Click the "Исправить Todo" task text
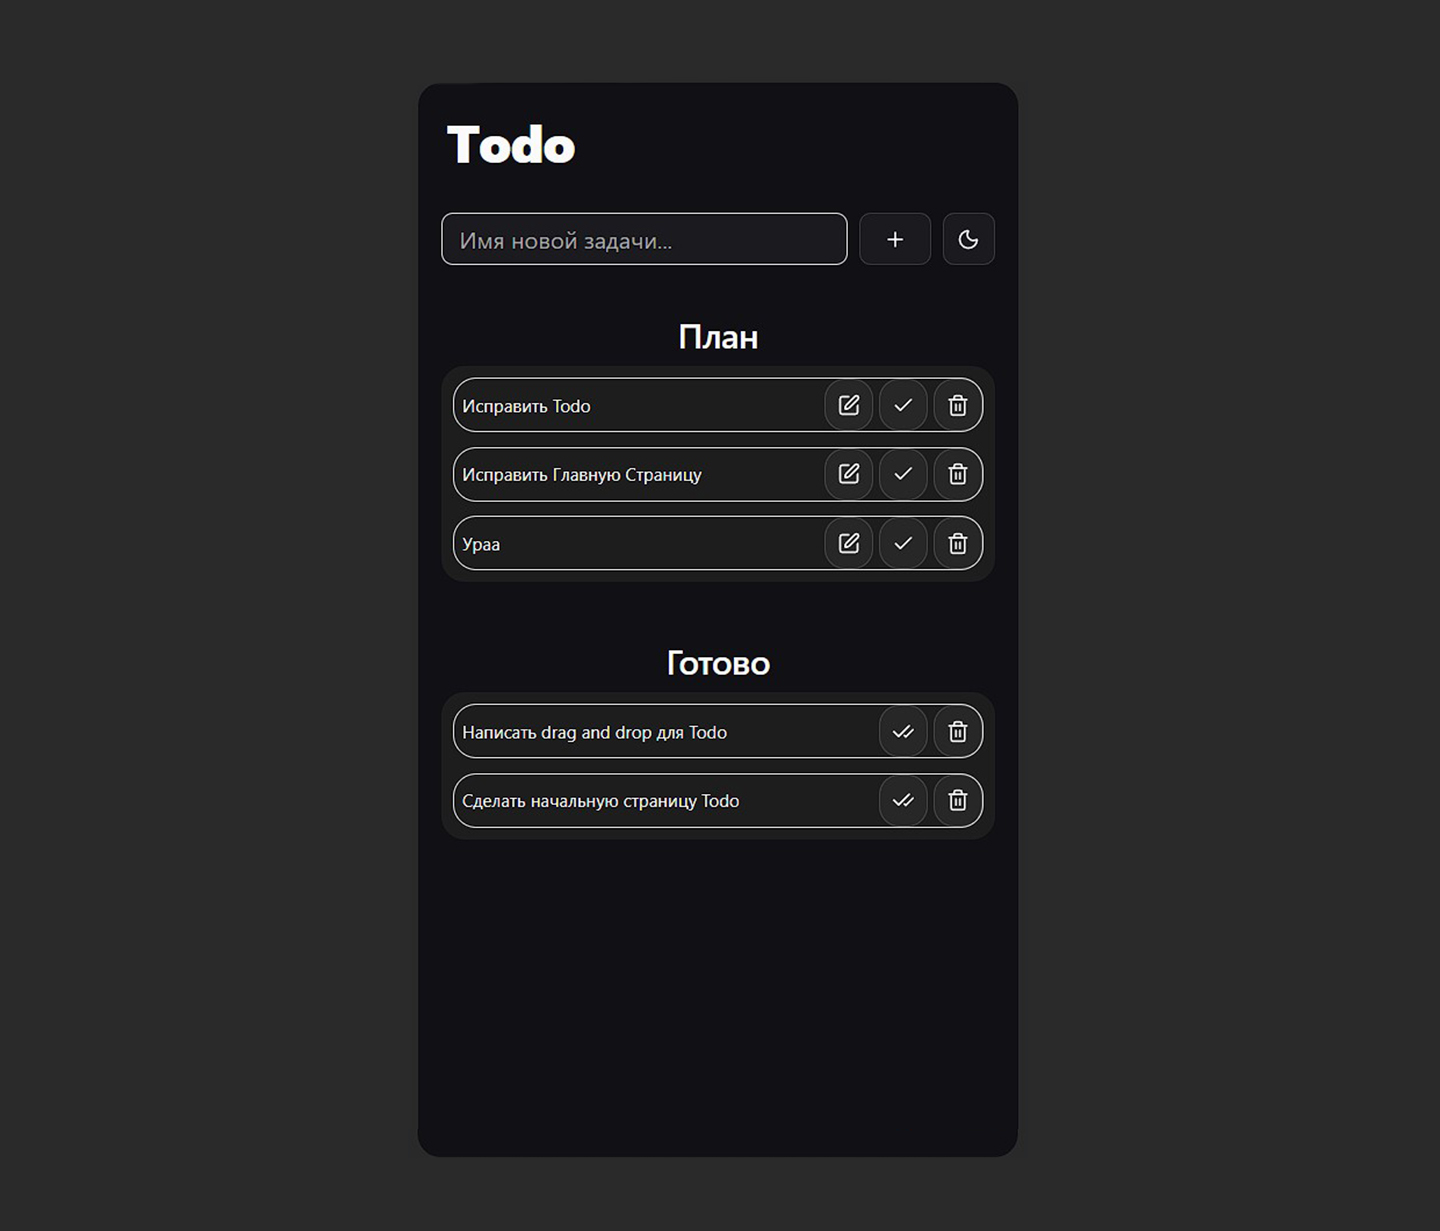This screenshot has width=1440, height=1231. click(526, 406)
